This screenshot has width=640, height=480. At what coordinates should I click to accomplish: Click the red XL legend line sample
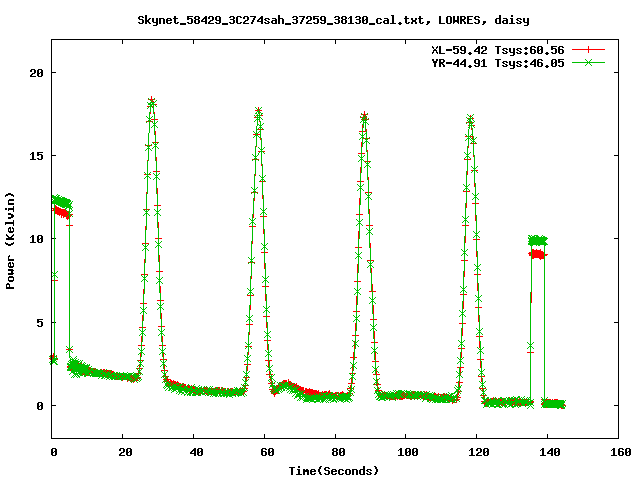coord(588,50)
